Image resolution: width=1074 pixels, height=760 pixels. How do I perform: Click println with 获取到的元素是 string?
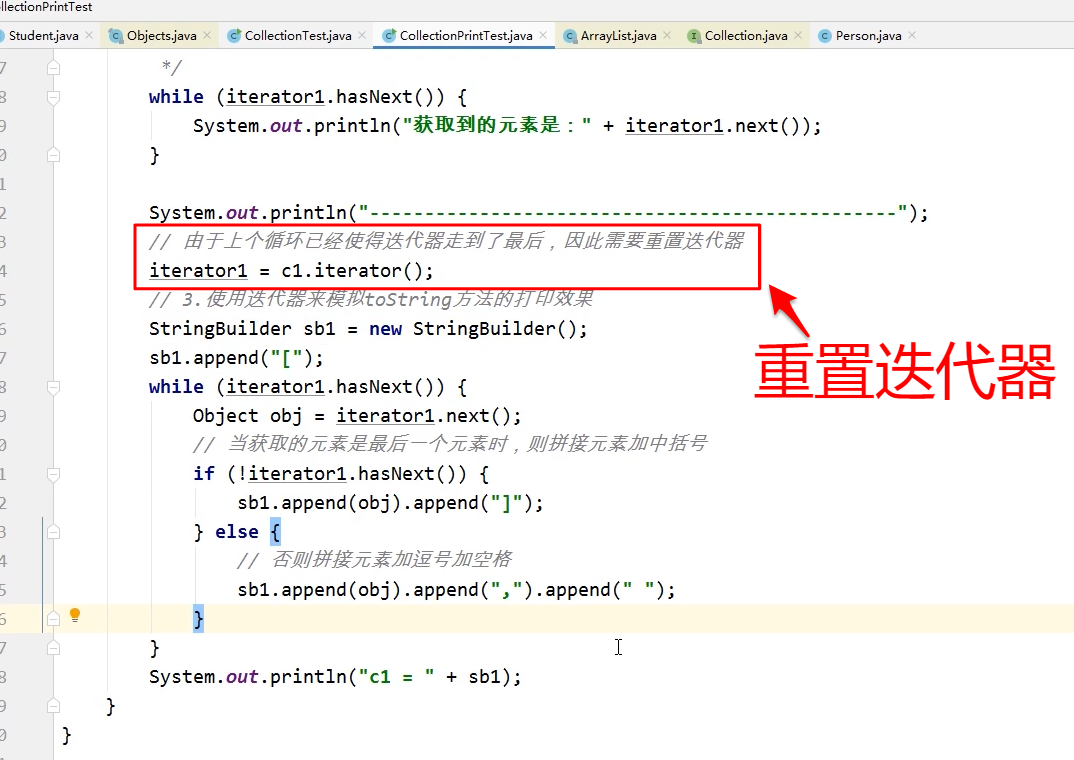(507, 126)
